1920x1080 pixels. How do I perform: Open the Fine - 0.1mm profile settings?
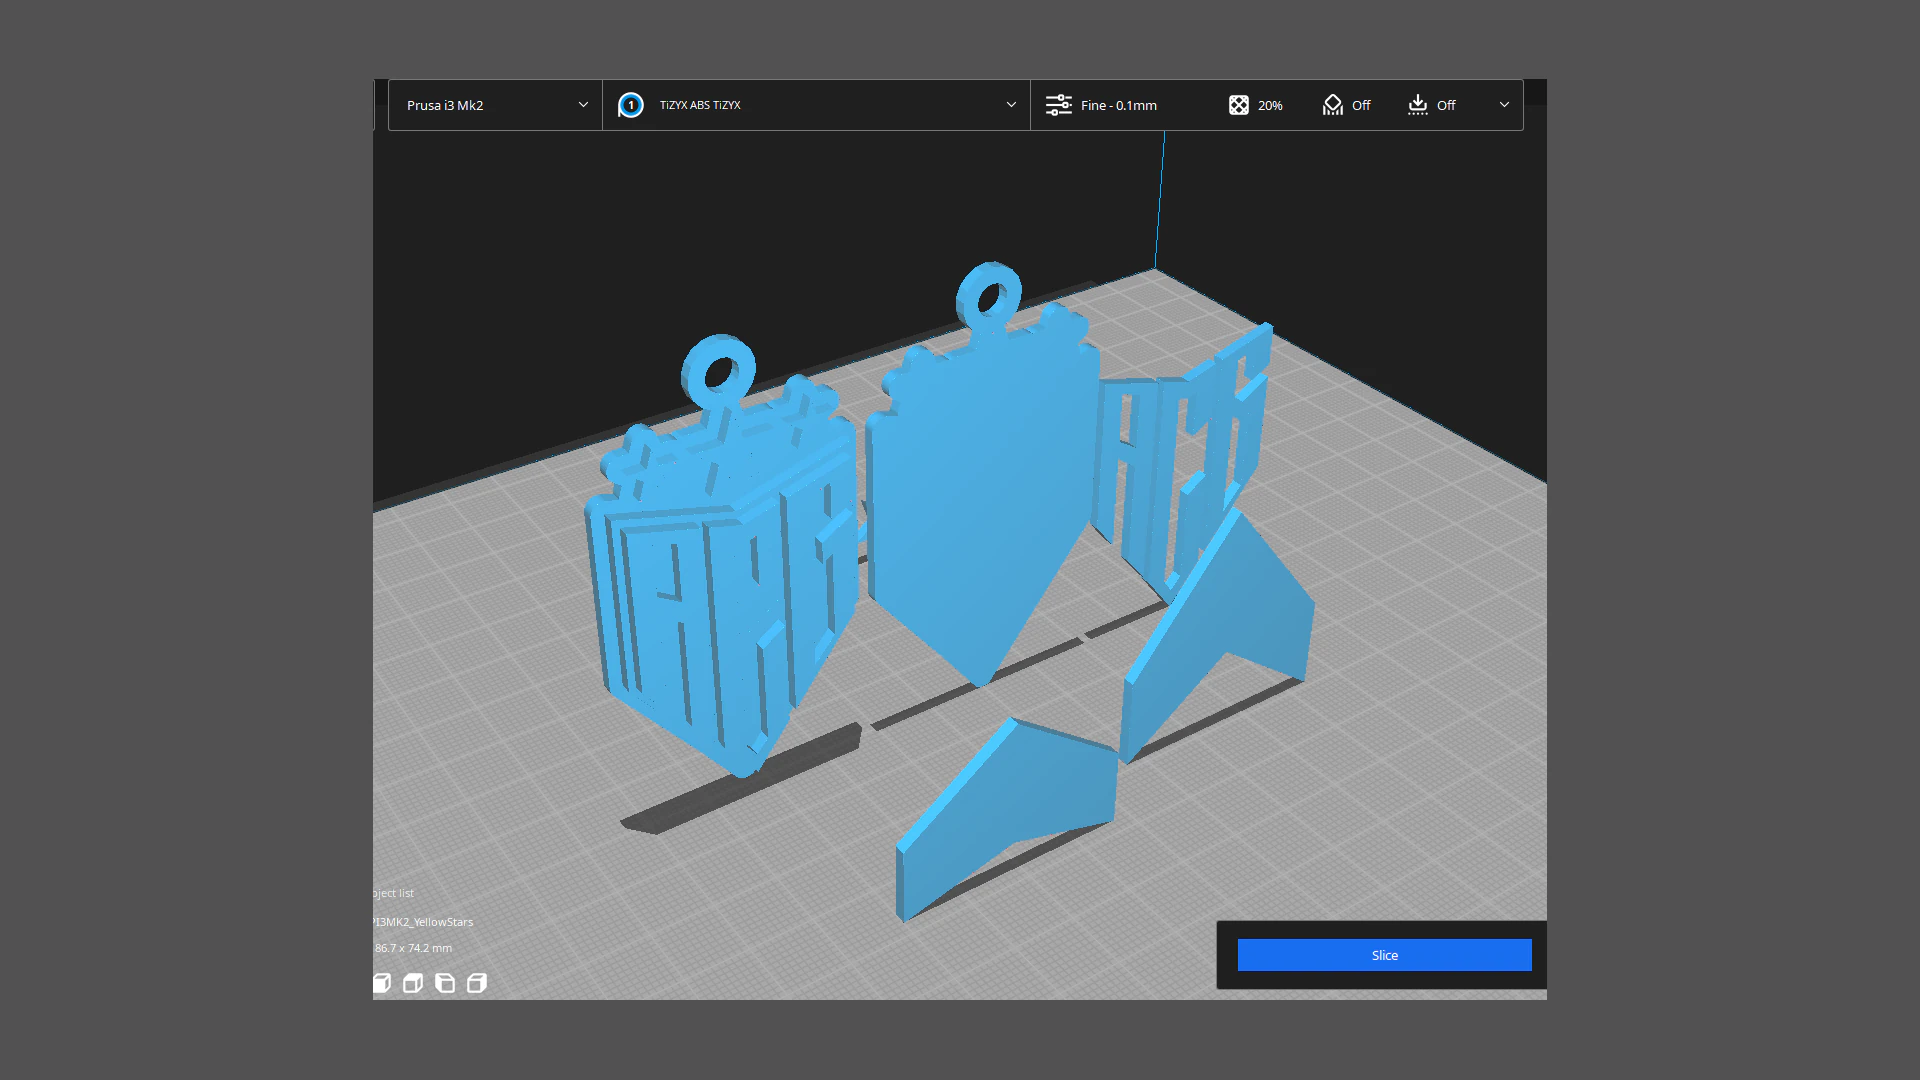coord(1118,105)
